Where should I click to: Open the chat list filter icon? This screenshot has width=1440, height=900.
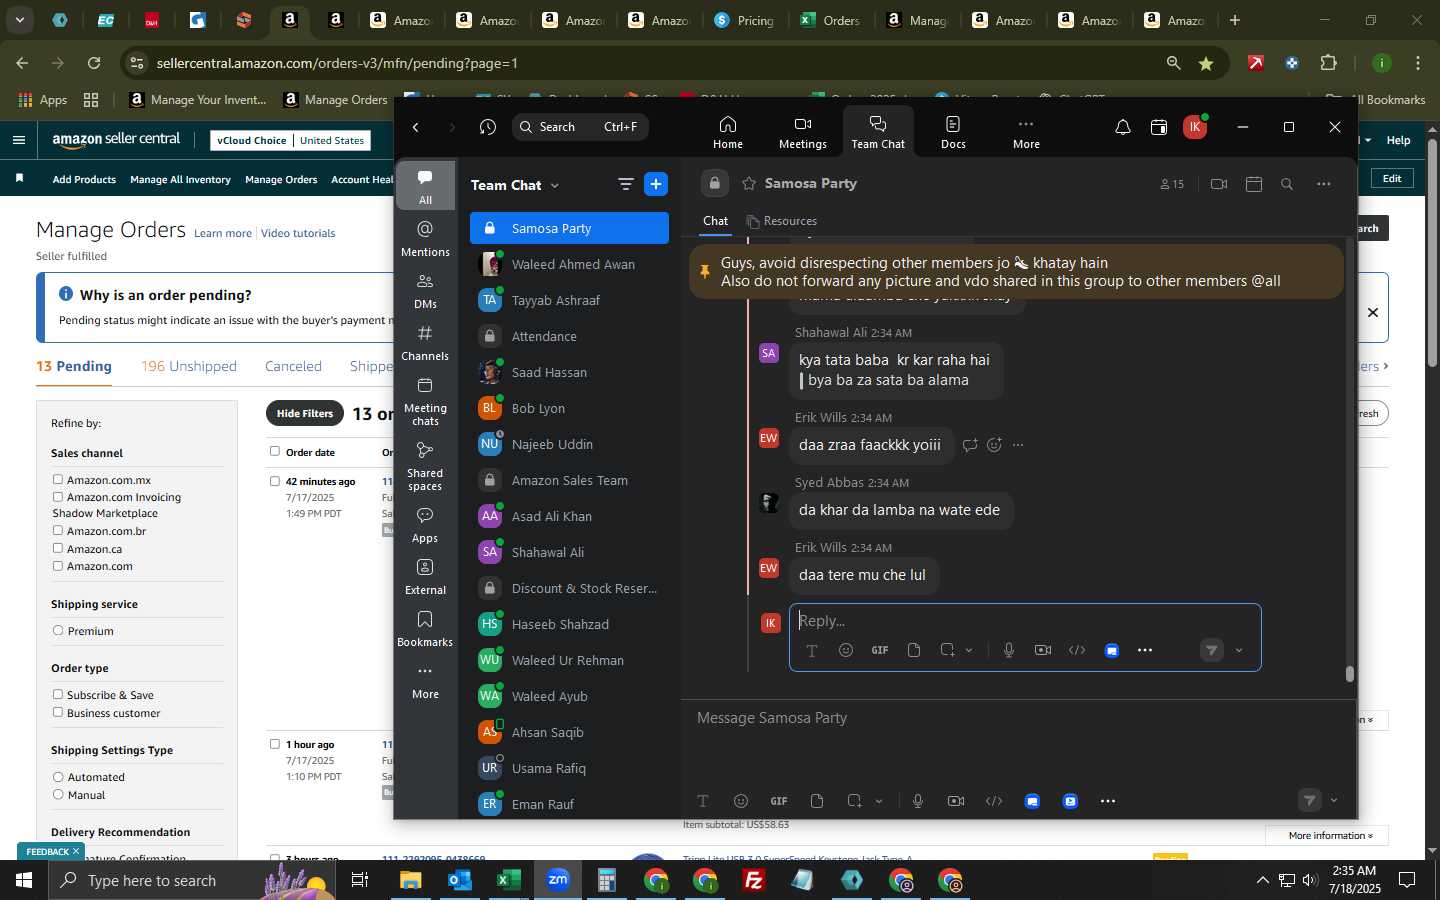coord(626,184)
